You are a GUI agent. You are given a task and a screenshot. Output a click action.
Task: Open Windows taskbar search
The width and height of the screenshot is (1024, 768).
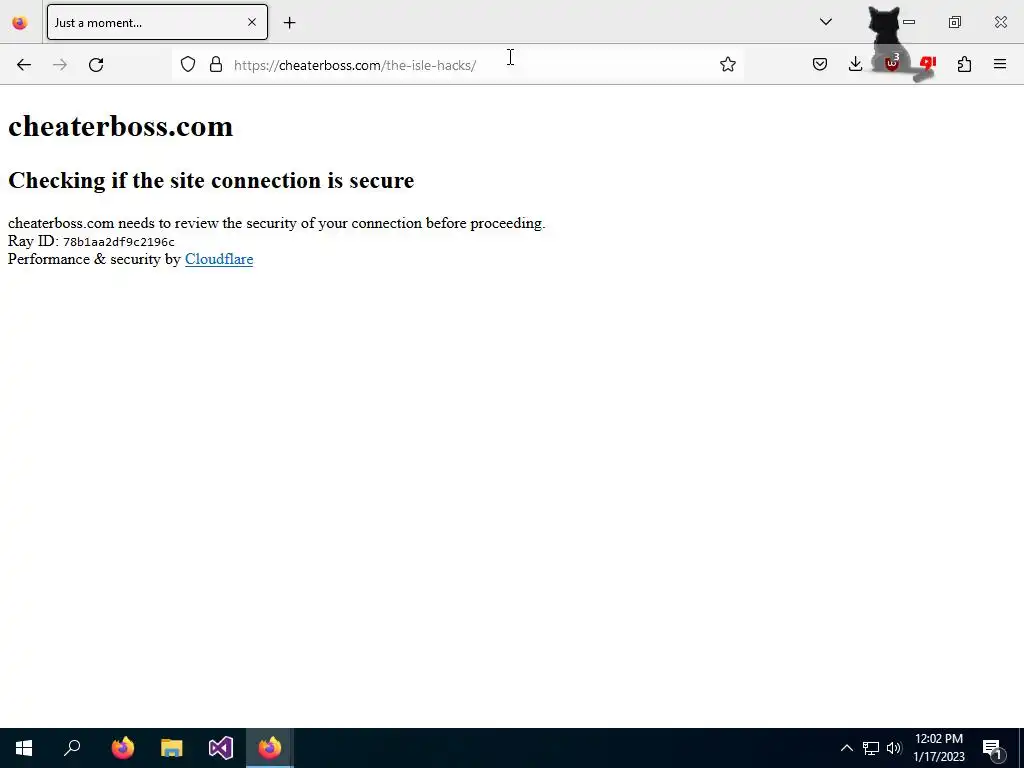pos(72,748)
